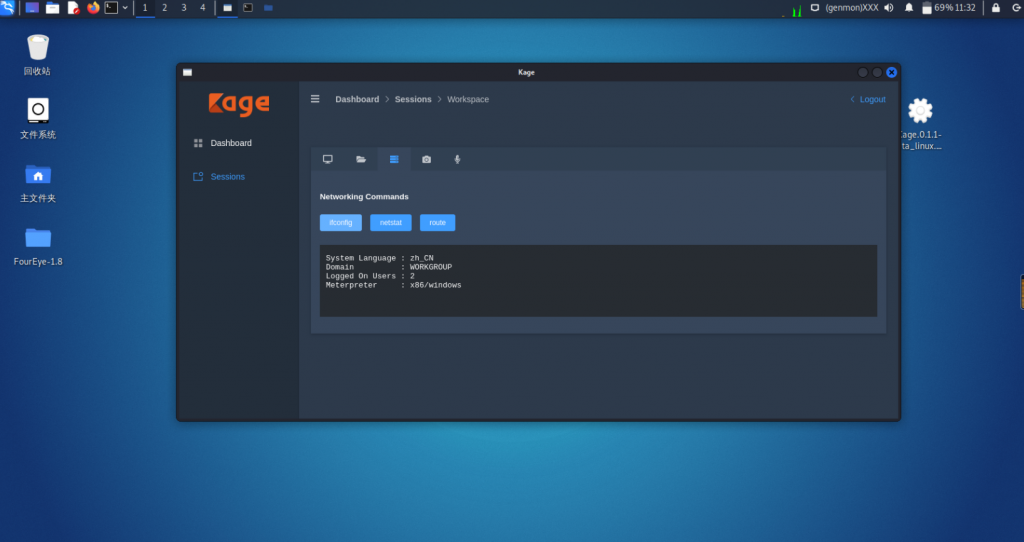This screenshot has height=542, width=1024.
Task: Open the file manager folder tab icon
Action: pyautogui.click(x=360, y=159)
